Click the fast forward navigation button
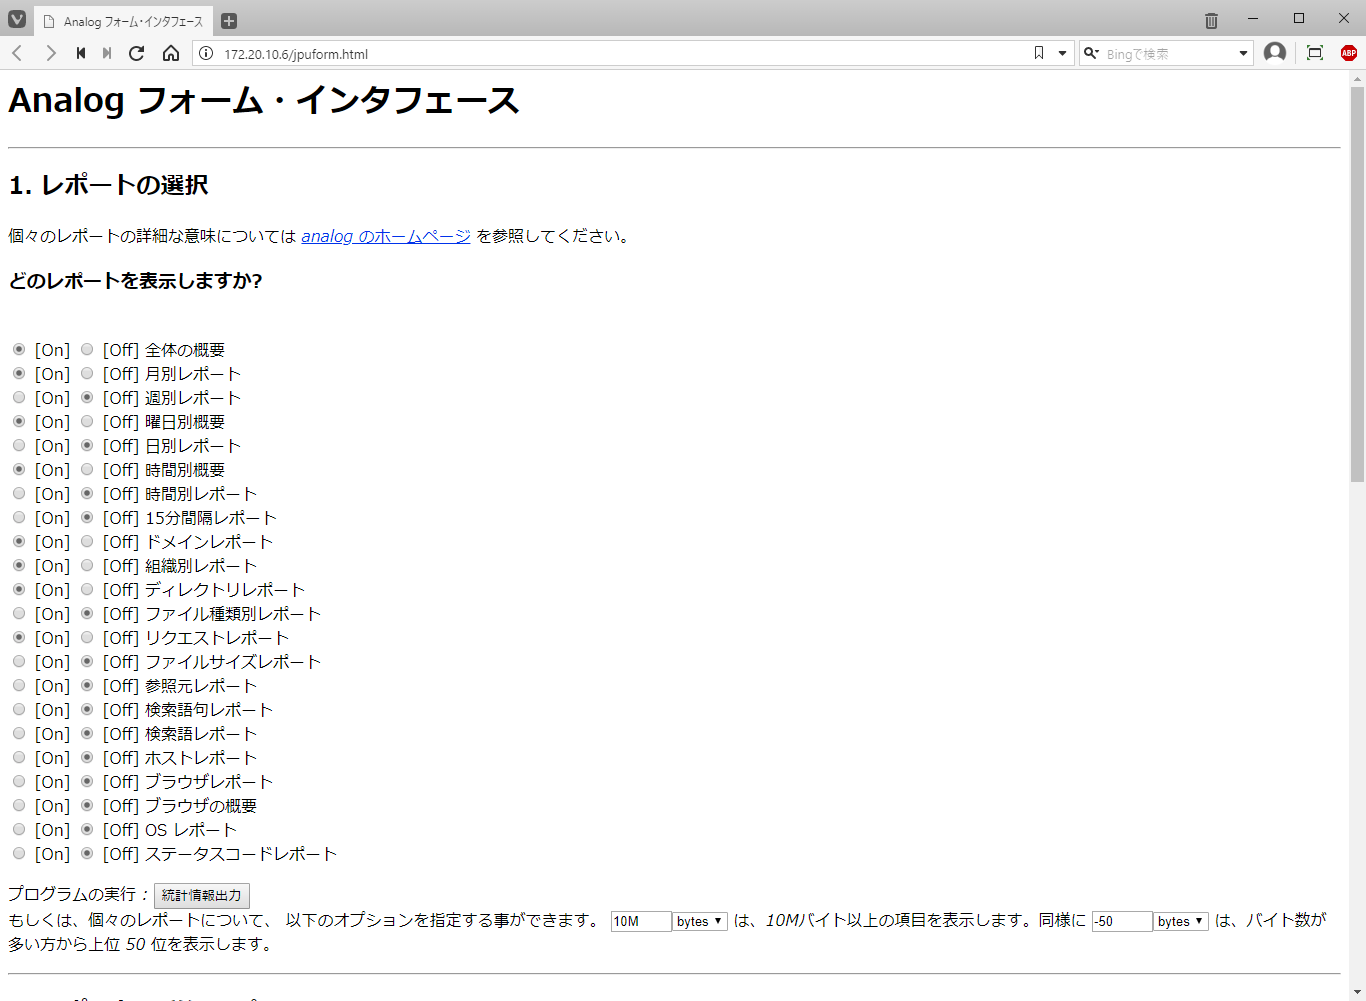Image resolution: width=1366 pixels, height=1001 pixels. [x=107, y=53]
